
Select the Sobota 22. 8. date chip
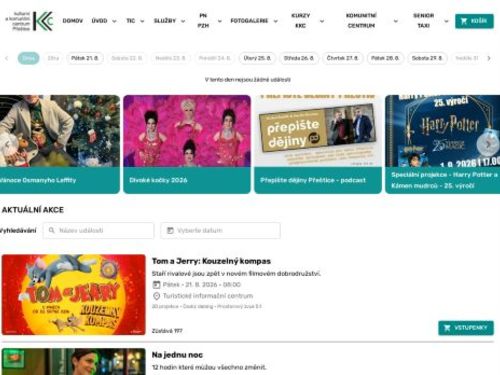coord(127,58)
